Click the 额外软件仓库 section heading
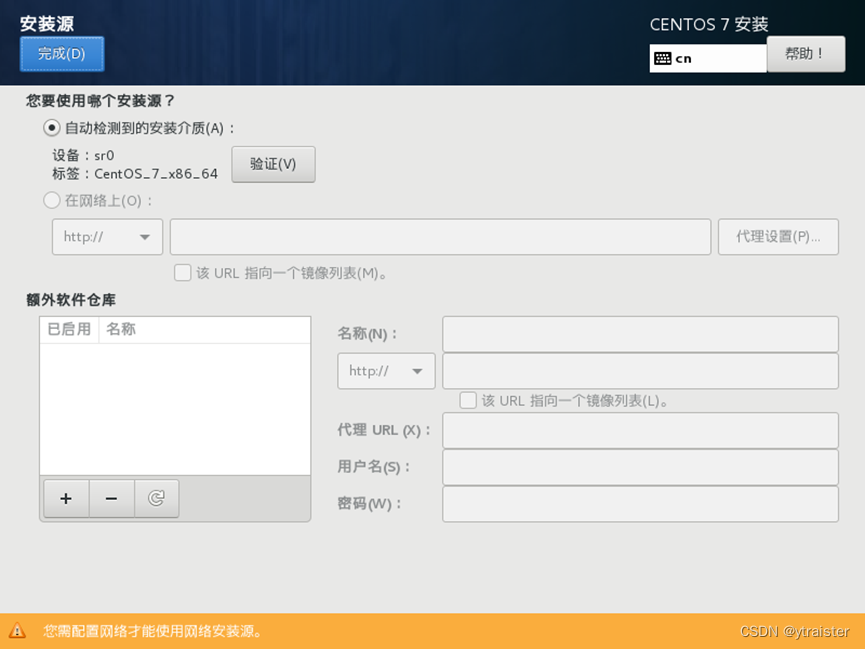This screenshot has width=865, height=649. coord(71,300)
